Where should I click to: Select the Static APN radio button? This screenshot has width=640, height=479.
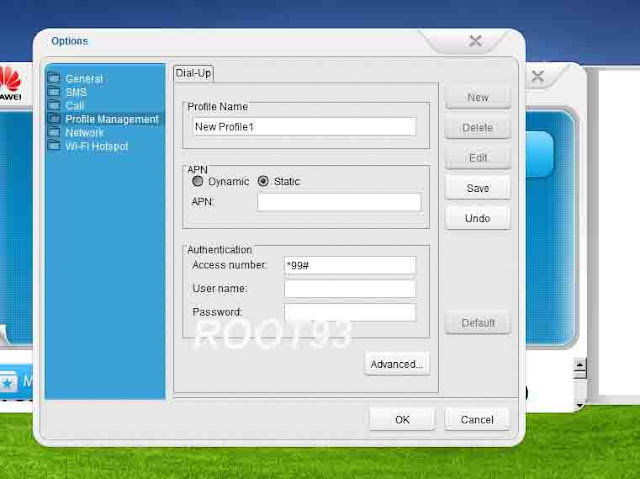[x=263, y=181]
